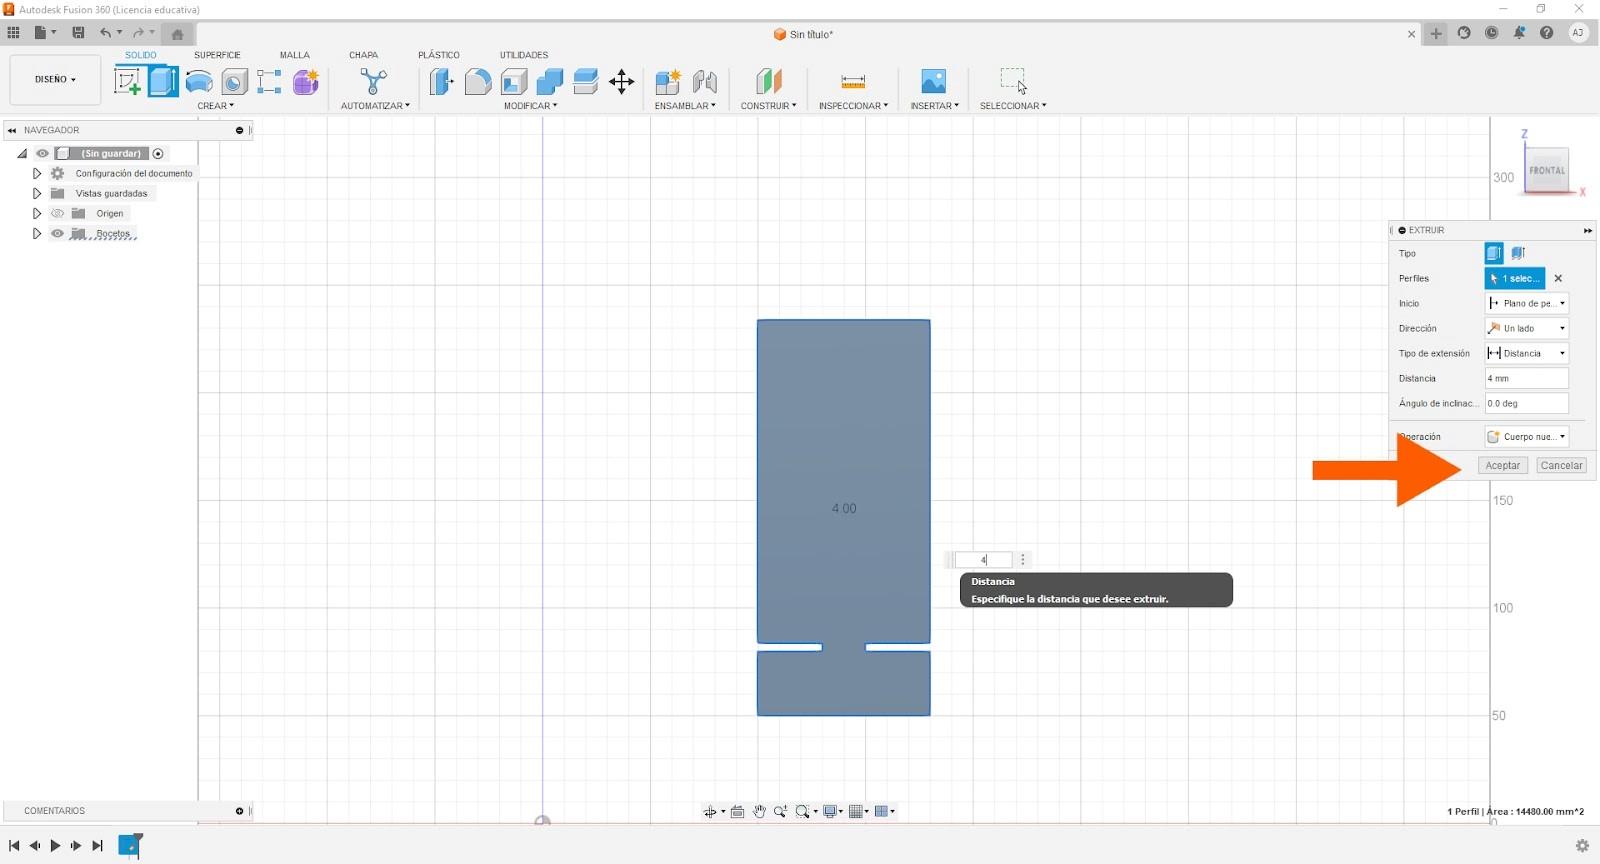Click the 1 selec... profiles button
1600x864 pixels.
pos(1515,279)
